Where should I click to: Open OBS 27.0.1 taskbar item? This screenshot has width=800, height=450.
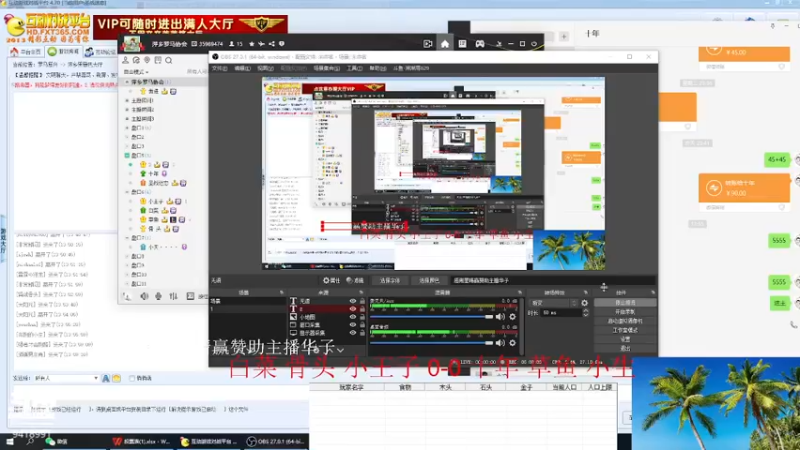(x=275, y=441)
